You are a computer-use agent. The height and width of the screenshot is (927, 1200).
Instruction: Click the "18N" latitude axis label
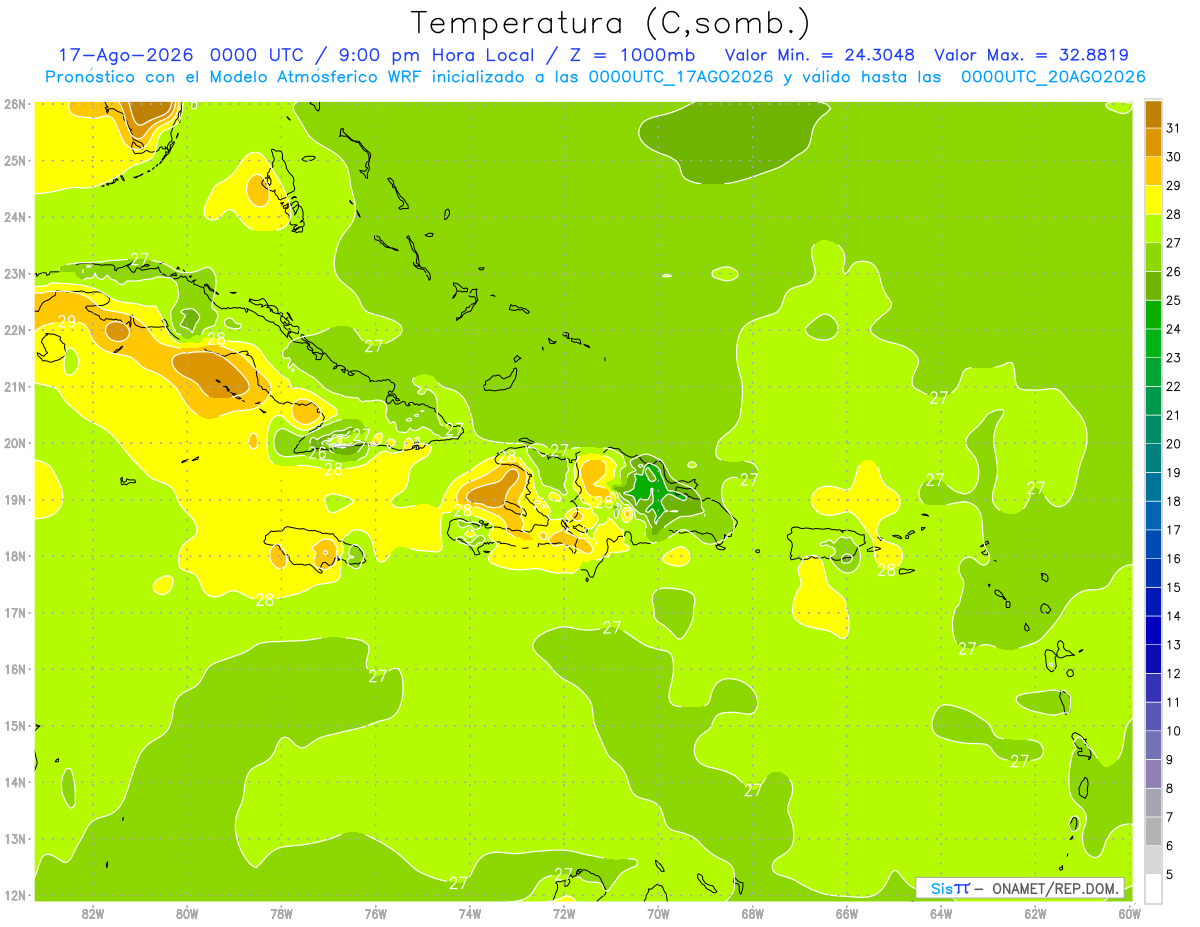point(15,556)
